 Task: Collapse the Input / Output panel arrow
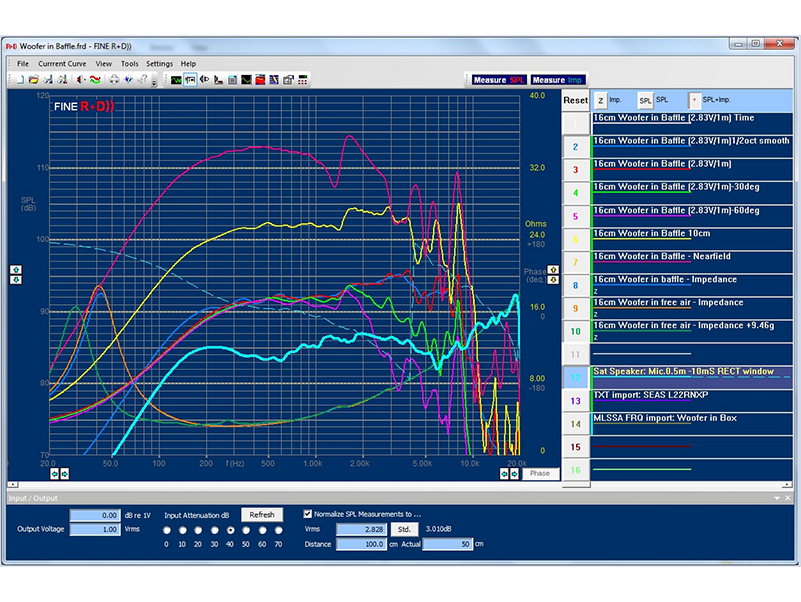point(776,497)
